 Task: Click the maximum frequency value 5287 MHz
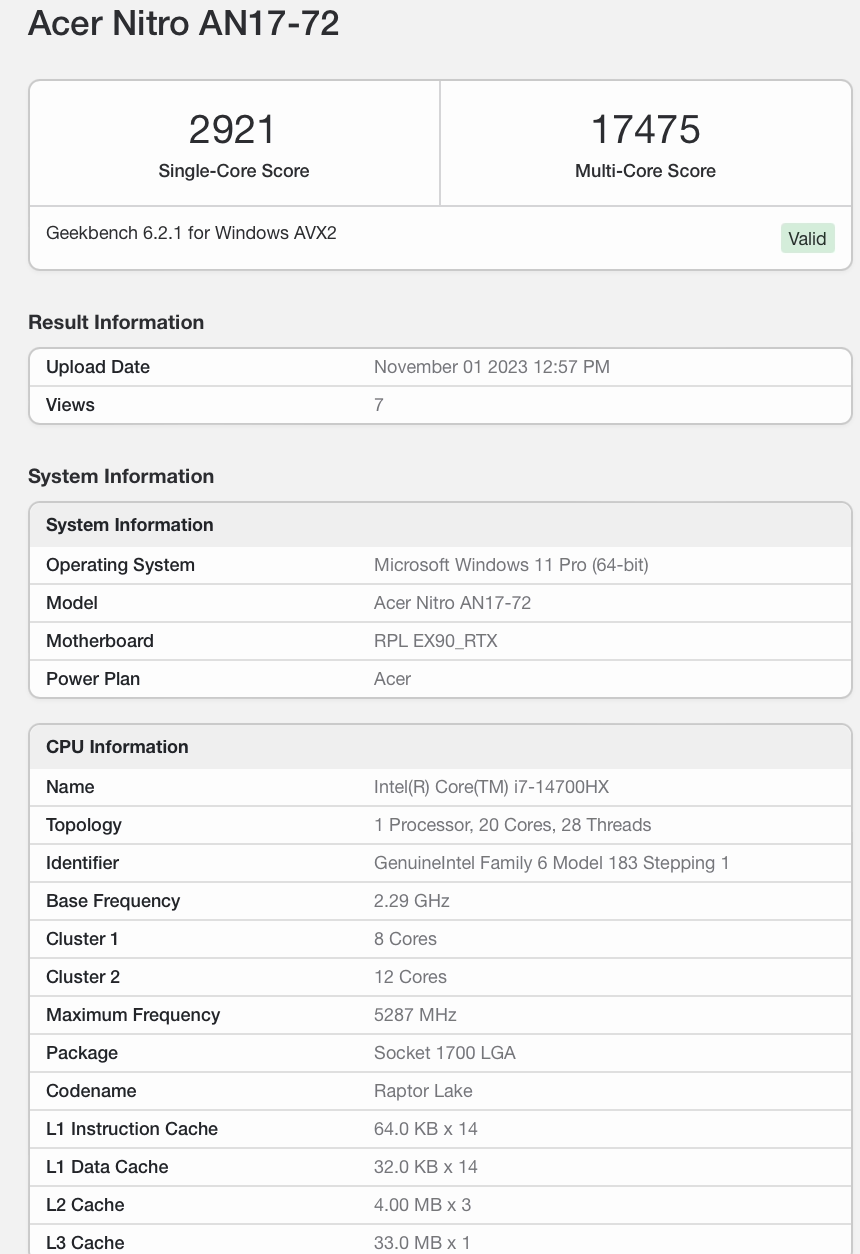tap(415, 1015)
